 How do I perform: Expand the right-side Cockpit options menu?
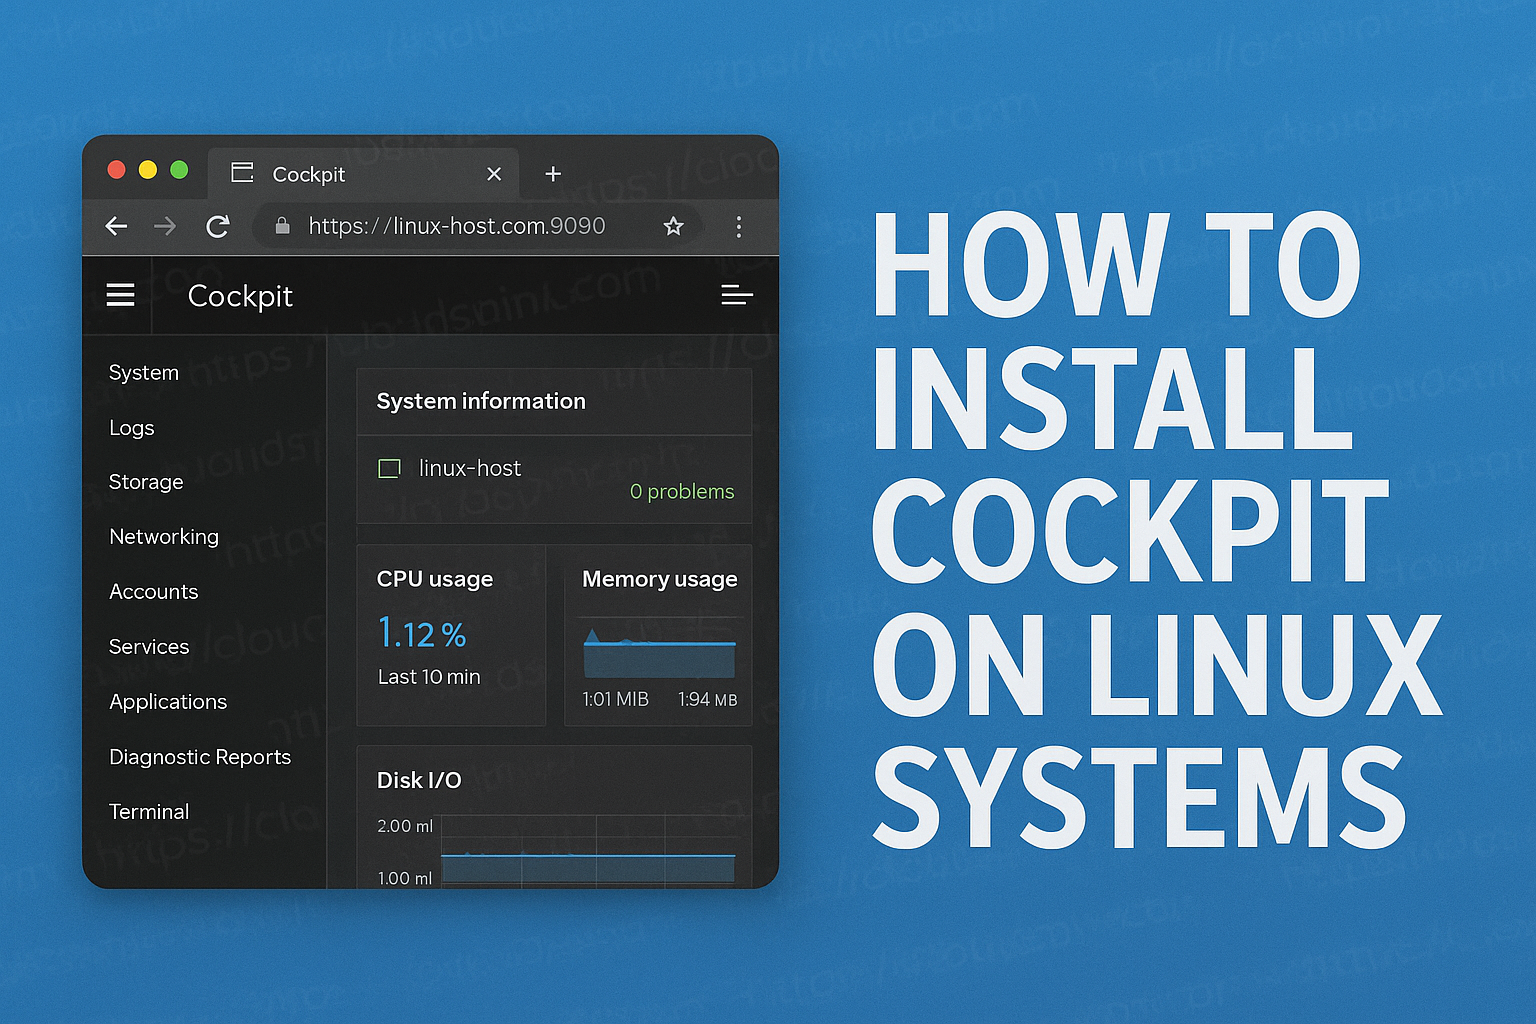click(737, 295)
